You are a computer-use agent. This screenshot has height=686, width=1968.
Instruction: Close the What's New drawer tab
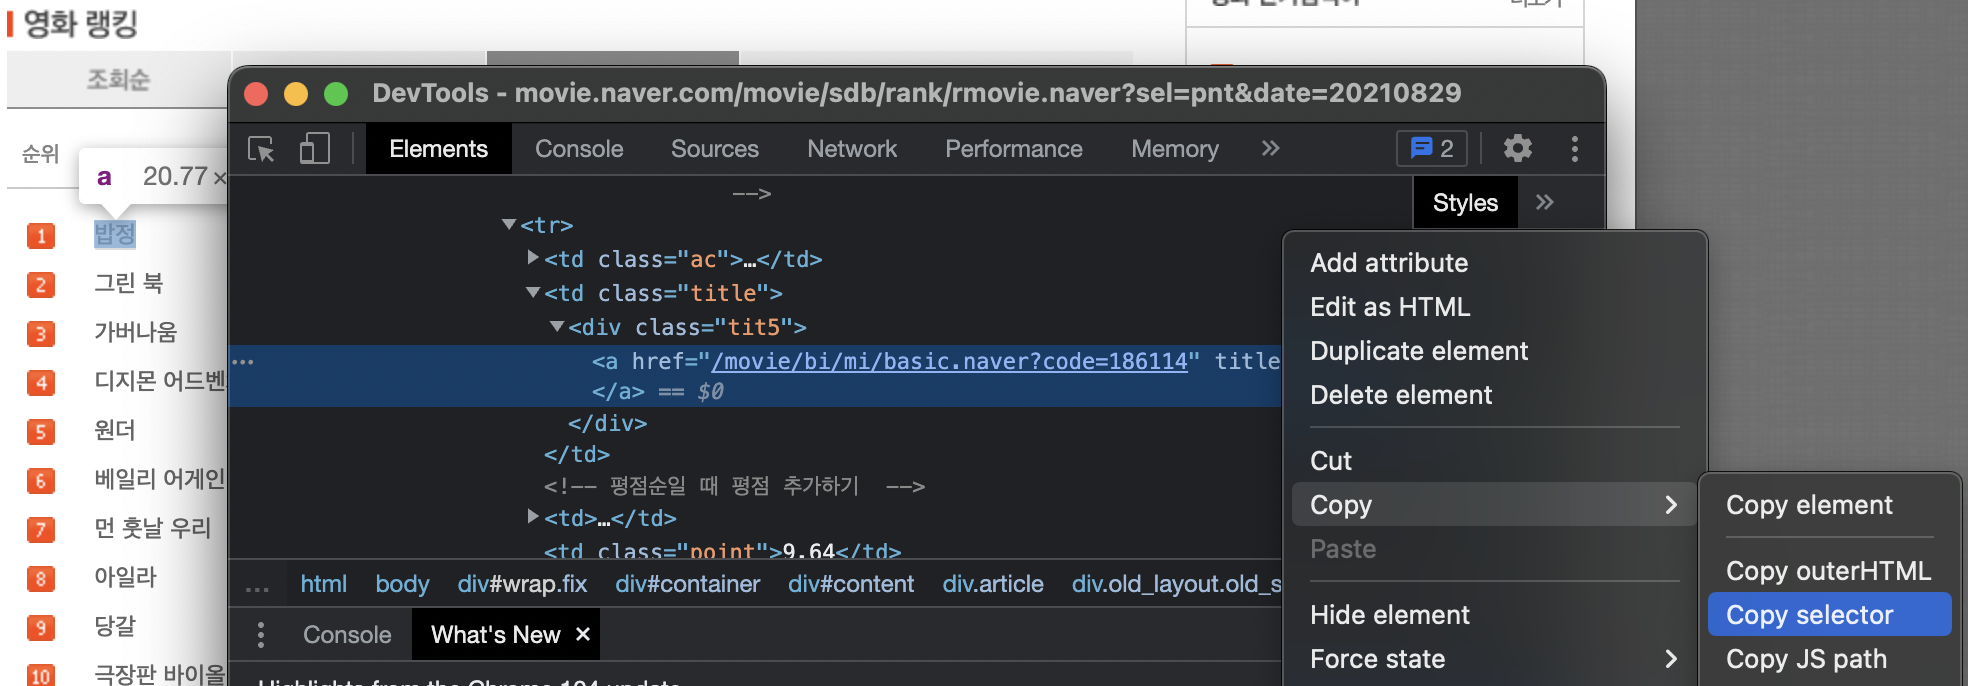[583, 634]
